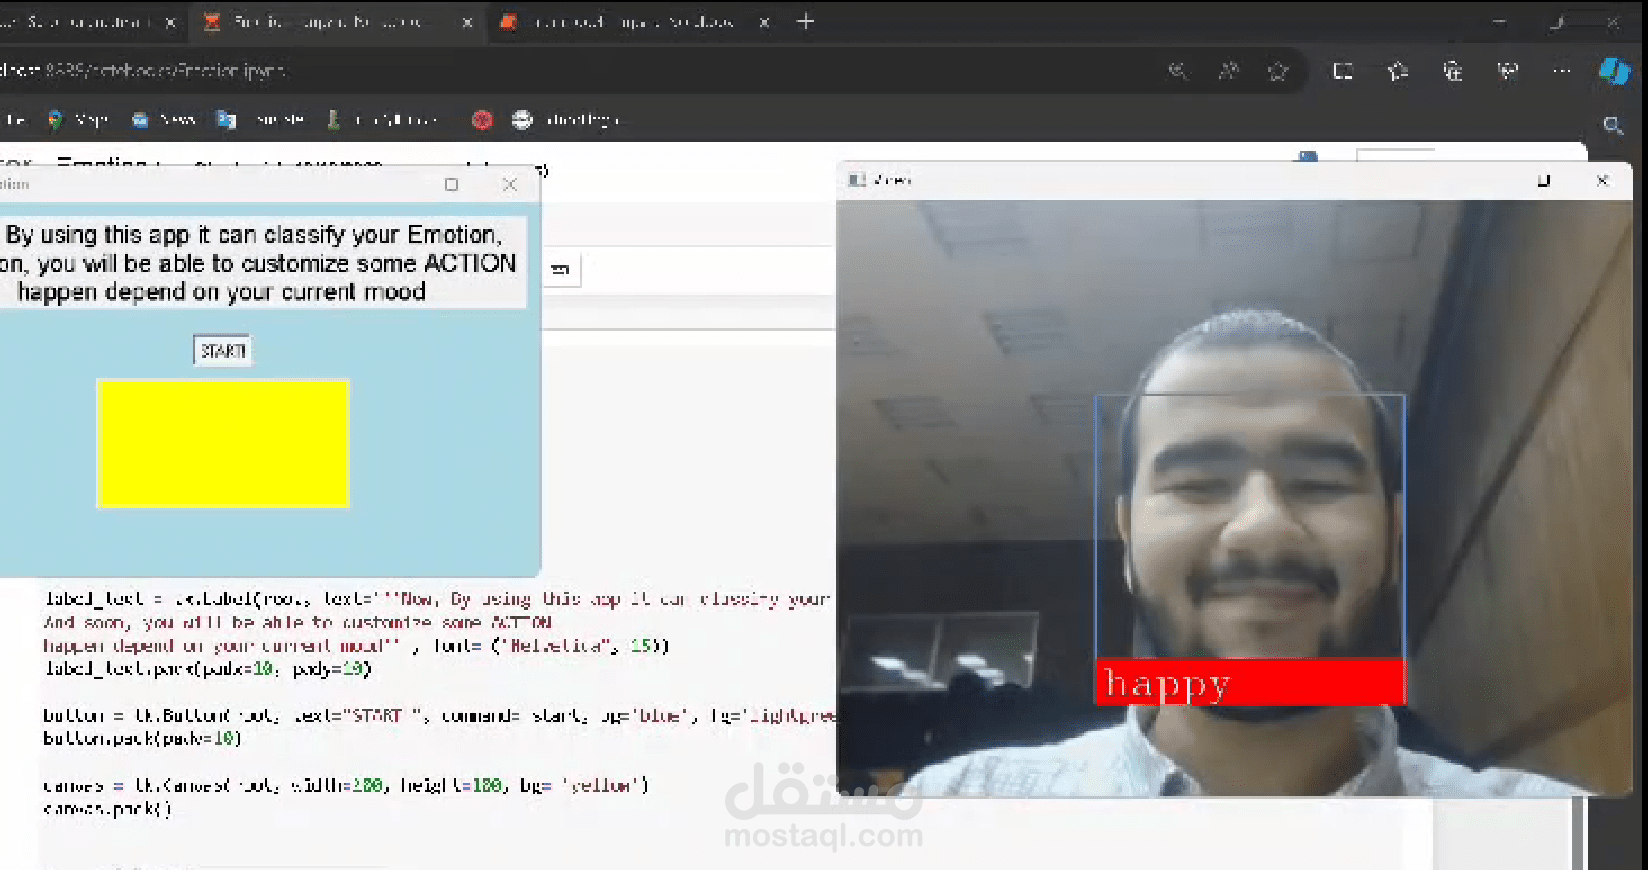
Task: Click the red happy label in video
Action: [x=1251, y=682]
